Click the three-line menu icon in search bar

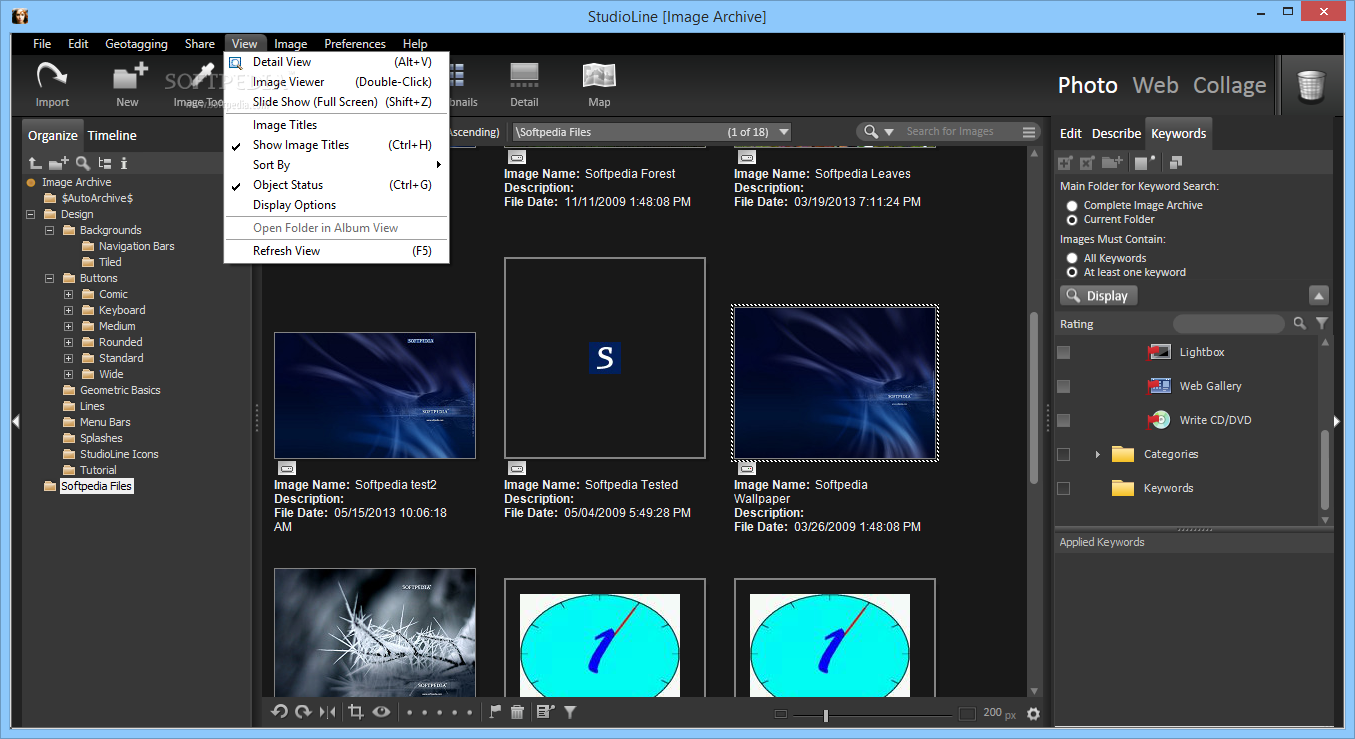(x=1029, y=132)
